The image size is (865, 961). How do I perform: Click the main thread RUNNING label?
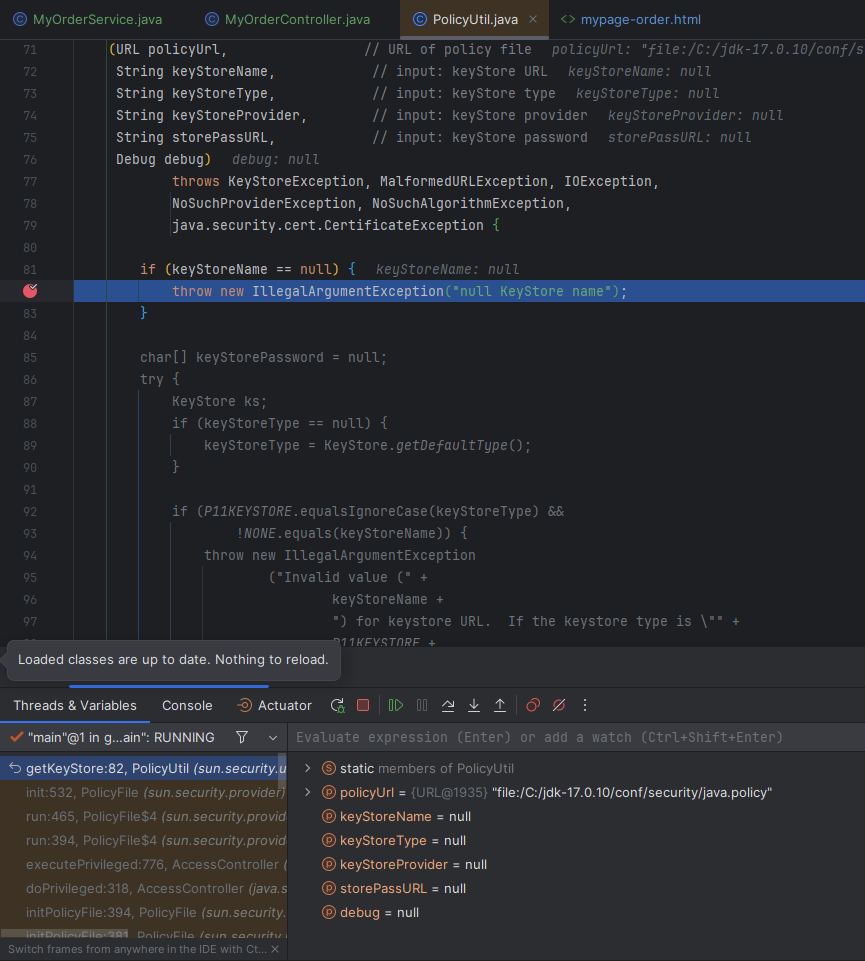click(121, 737)
